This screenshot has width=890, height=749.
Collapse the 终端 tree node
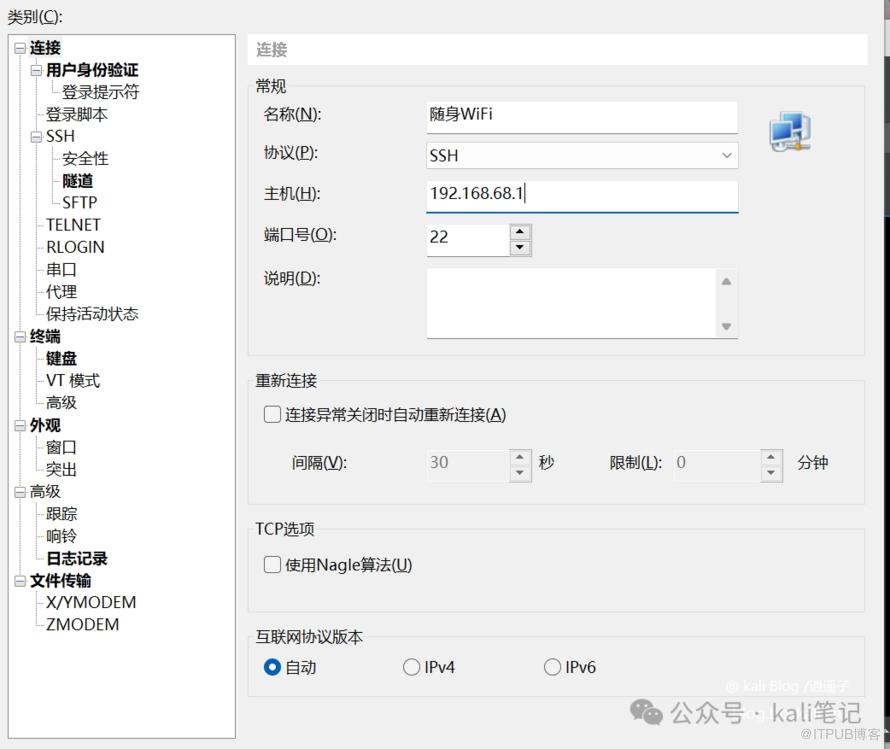tap(20, 337)
